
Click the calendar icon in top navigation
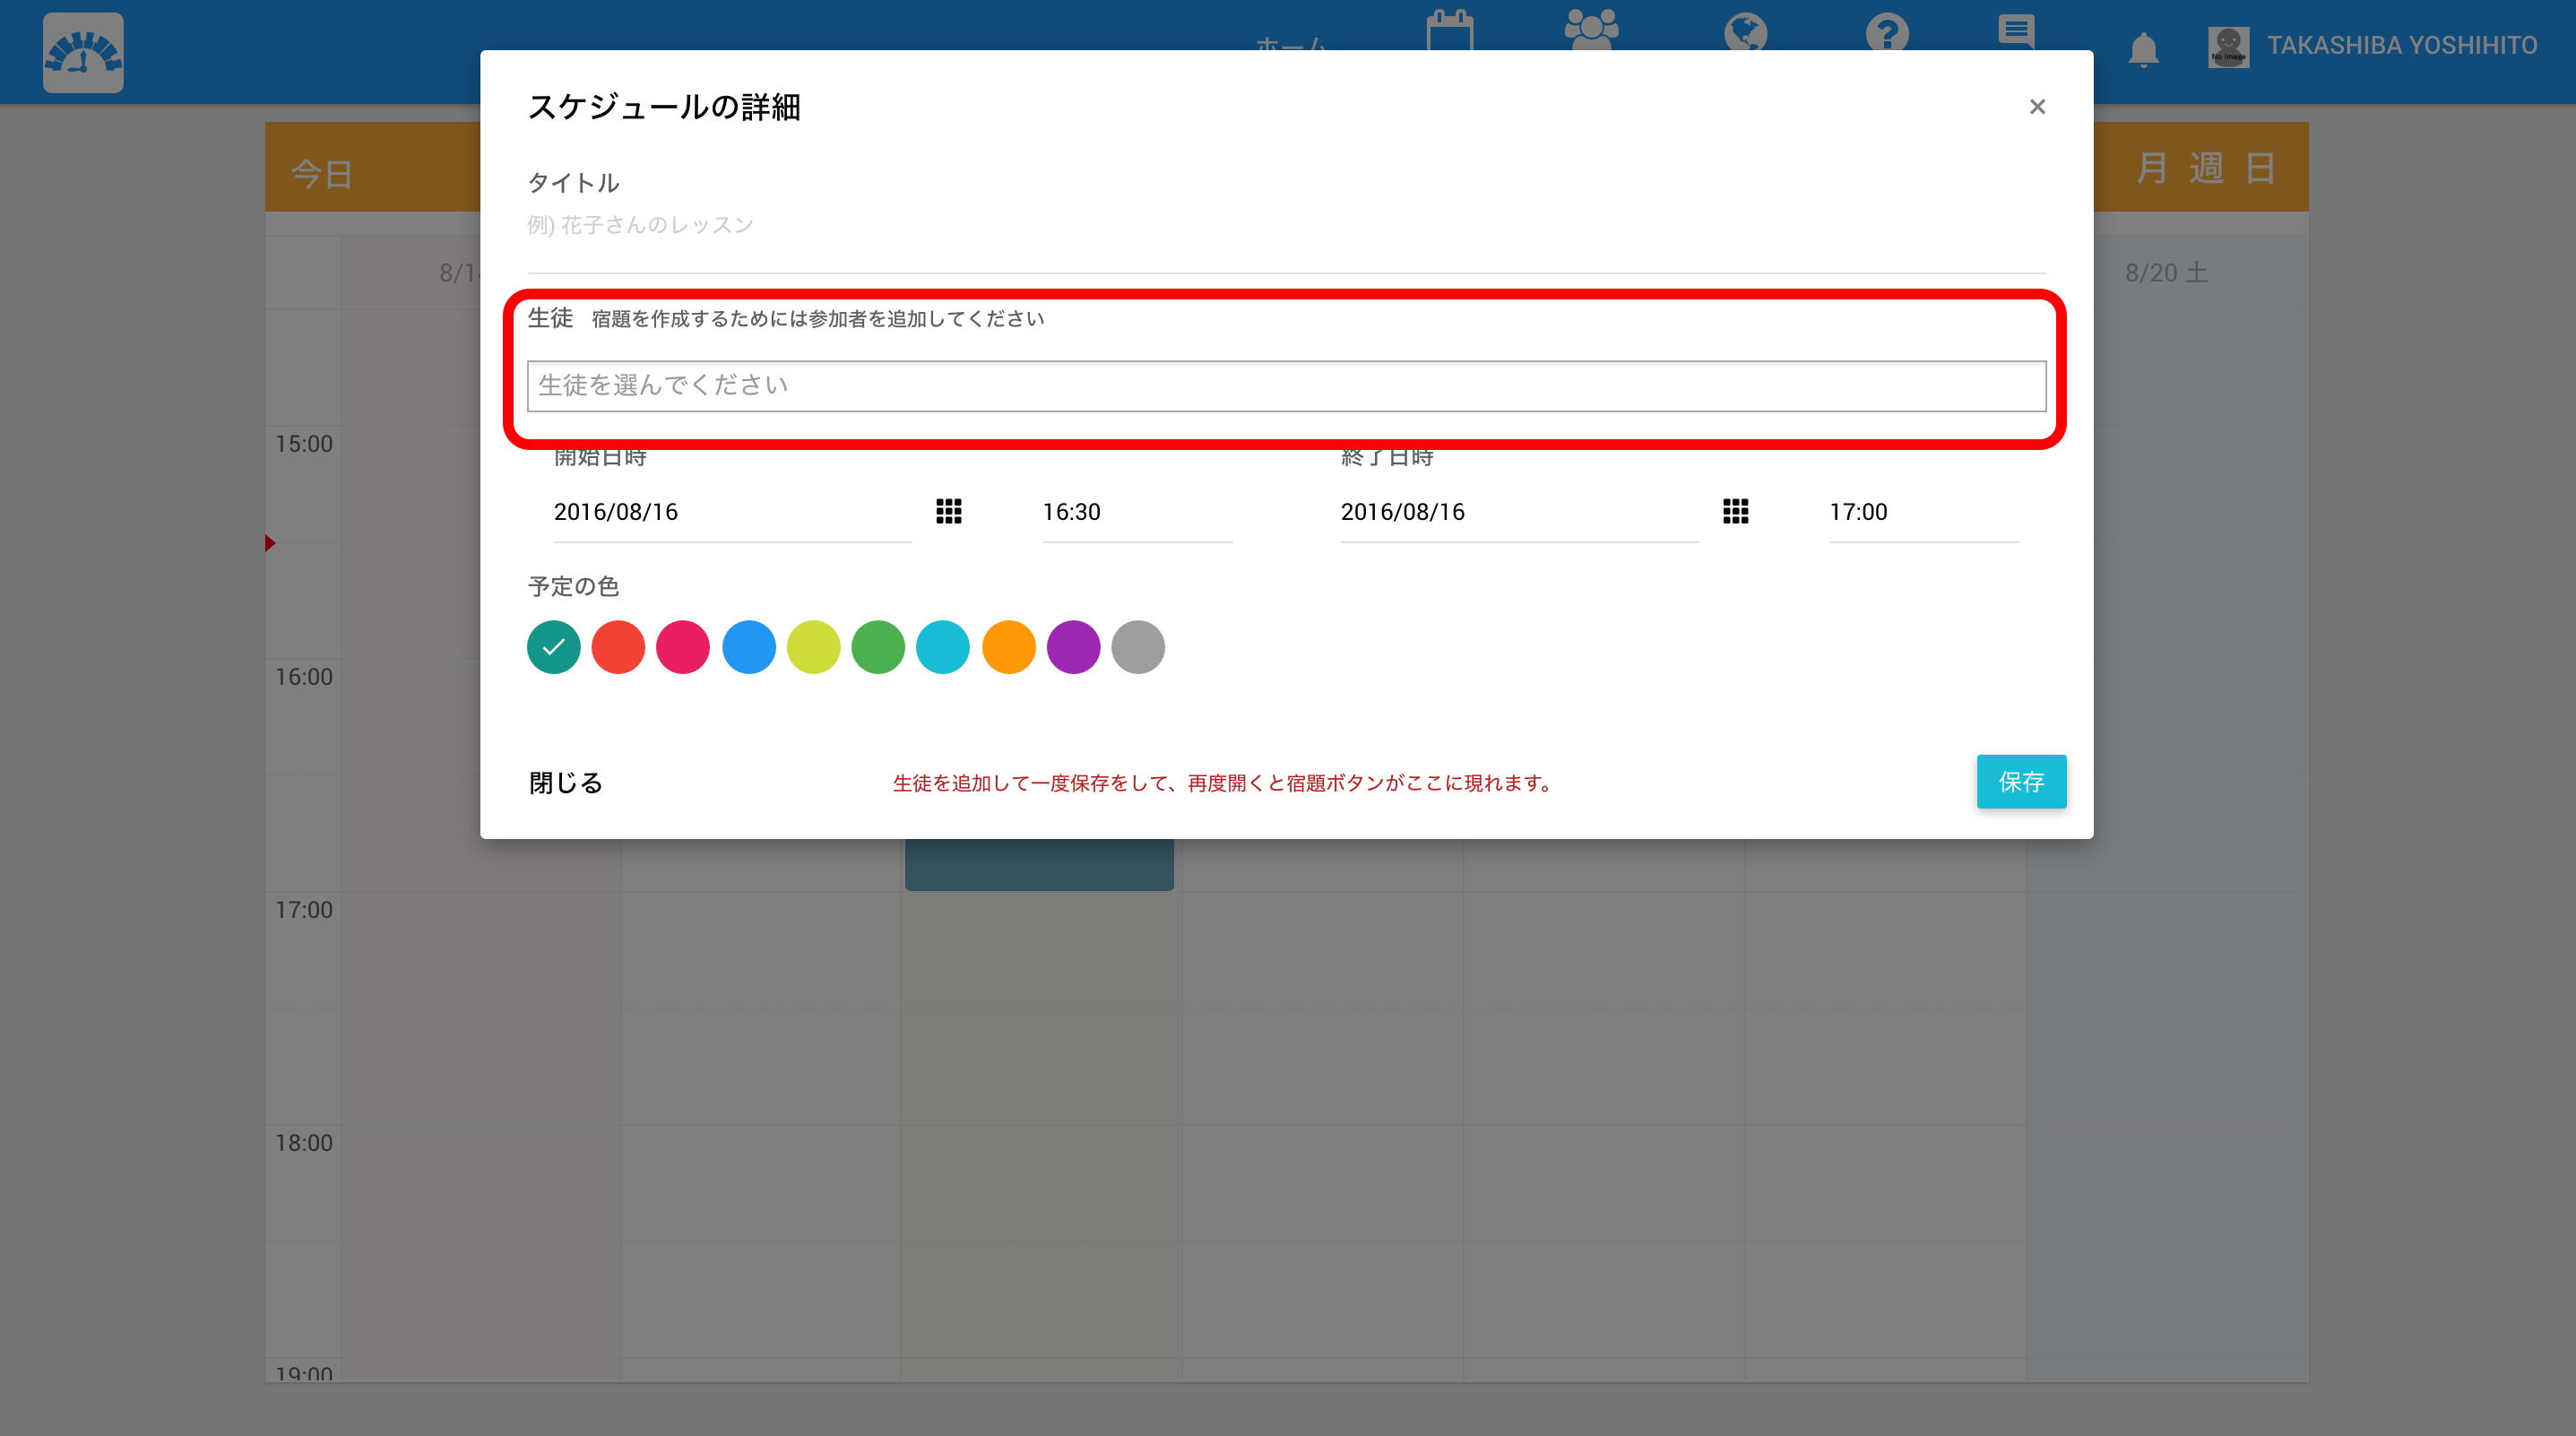click(x=1449, y=30)
